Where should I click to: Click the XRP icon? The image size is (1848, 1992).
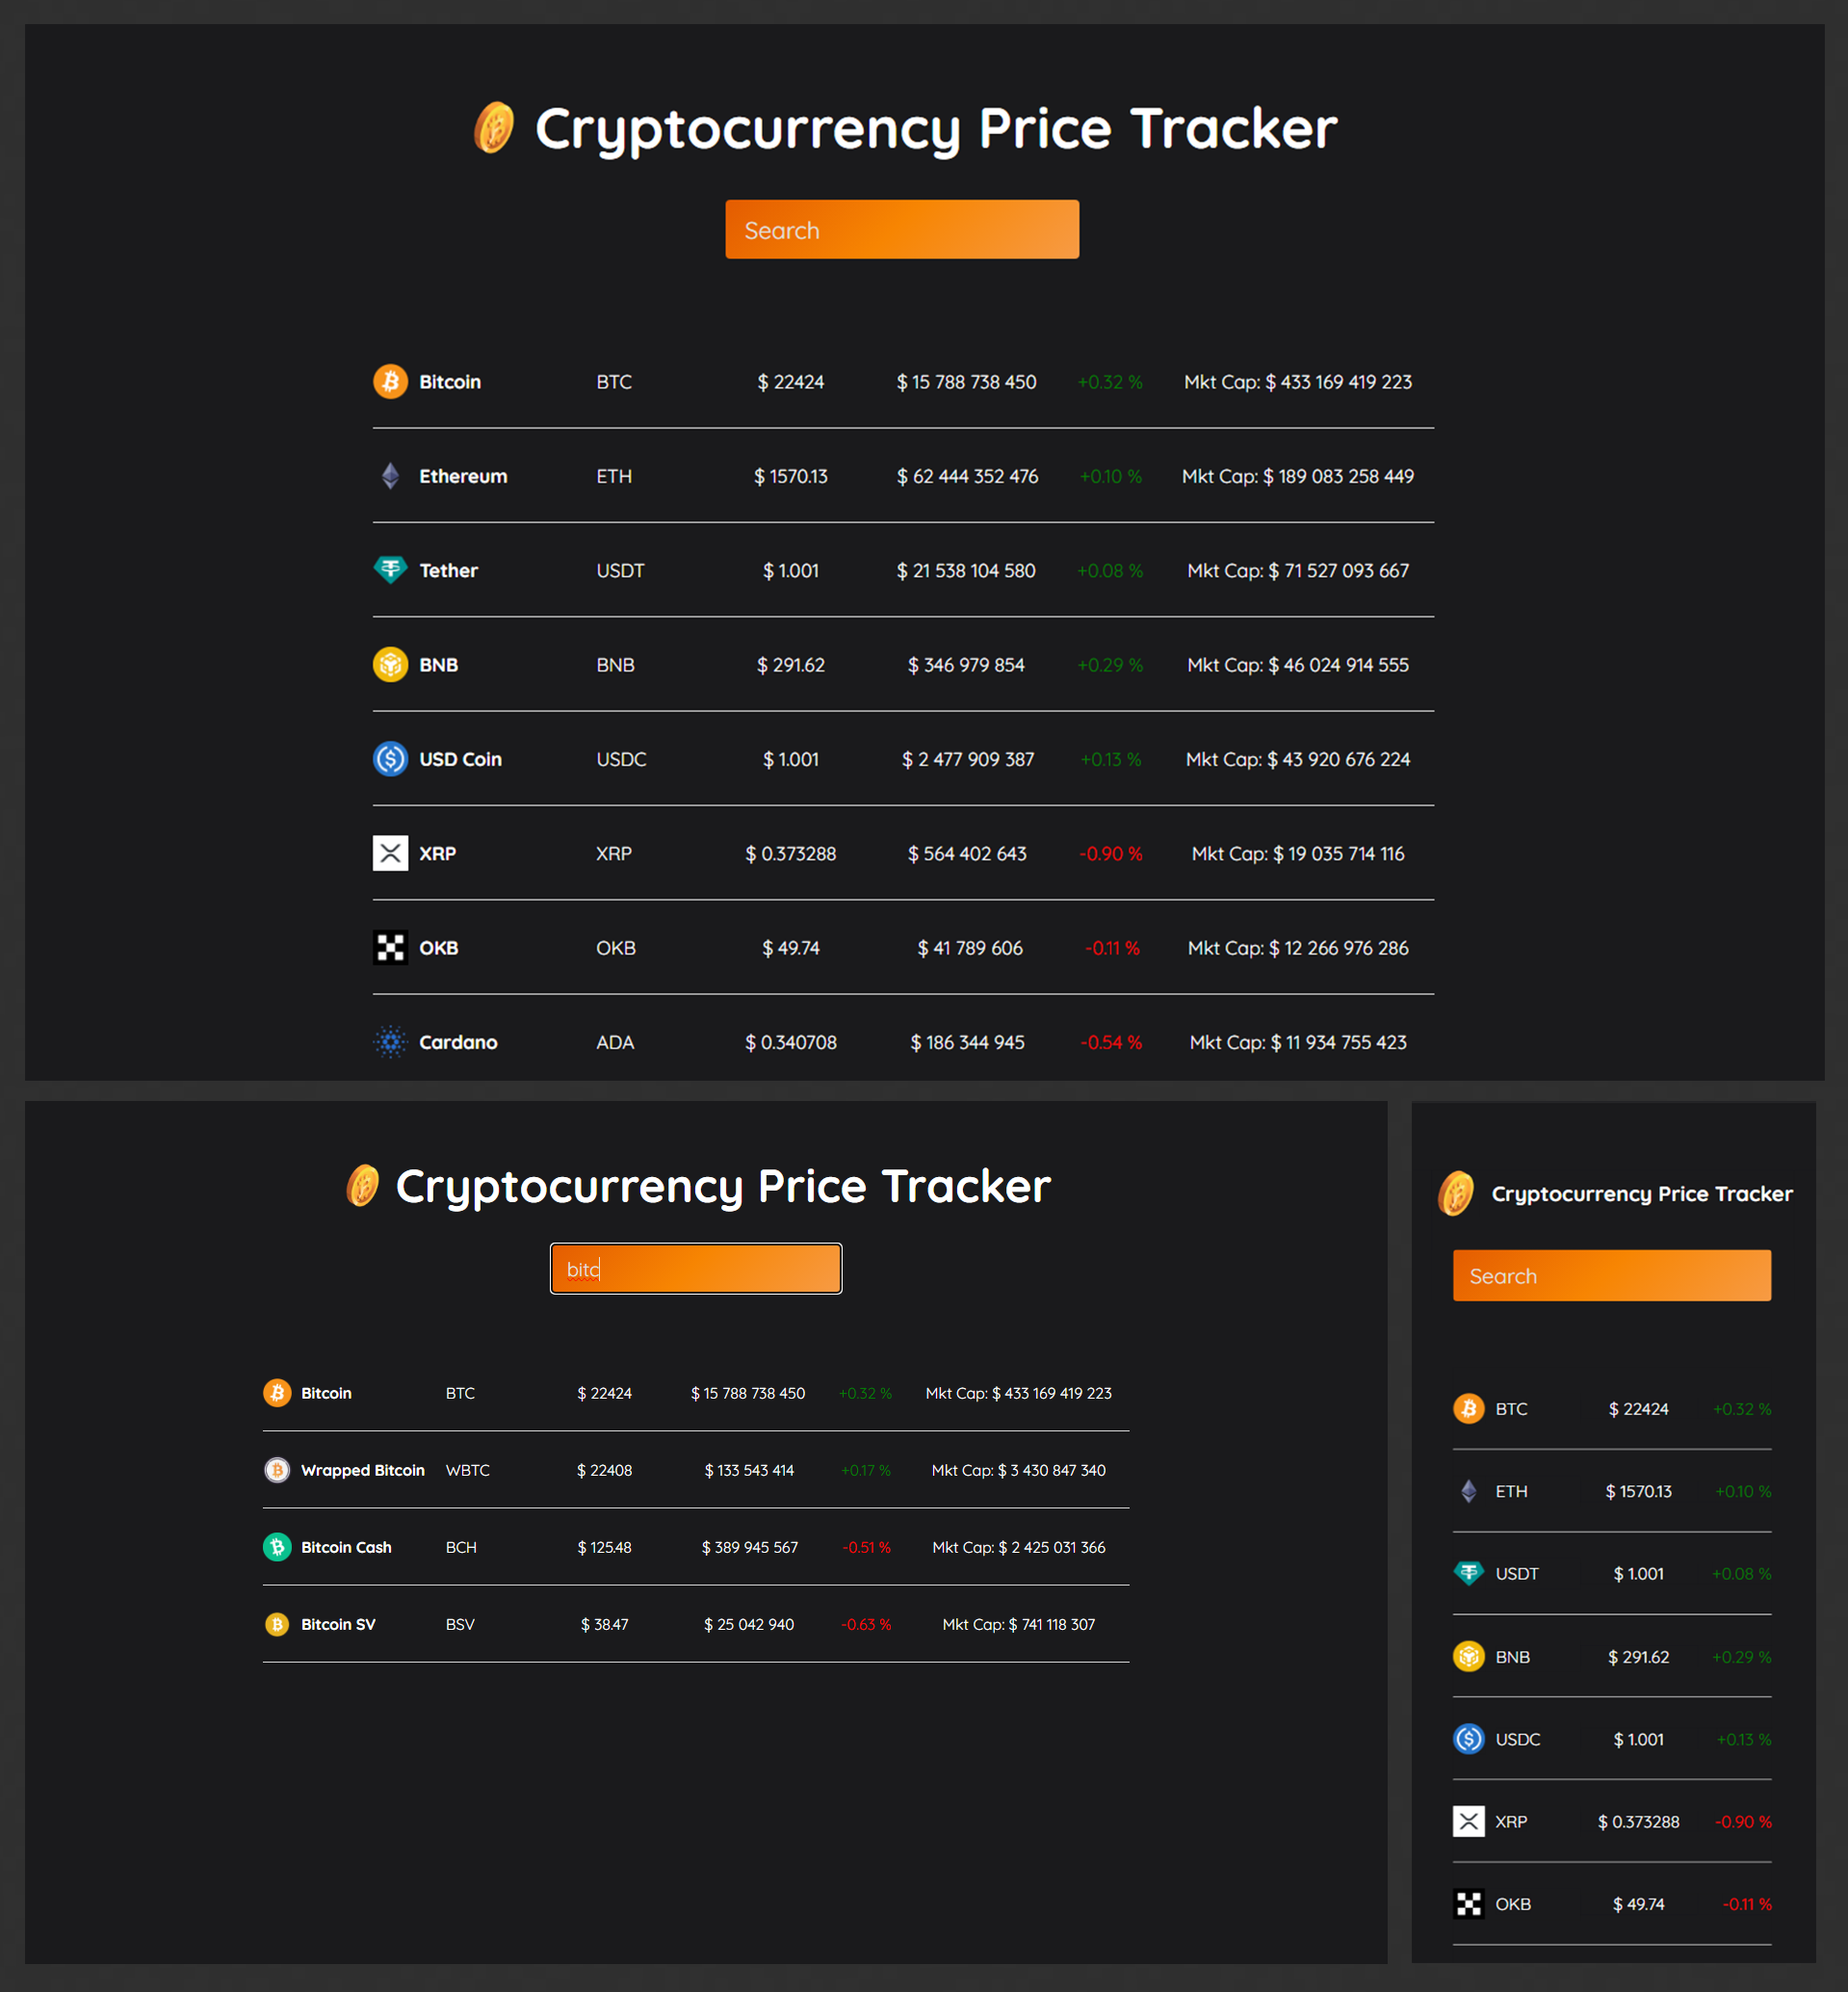click(391, 853)
